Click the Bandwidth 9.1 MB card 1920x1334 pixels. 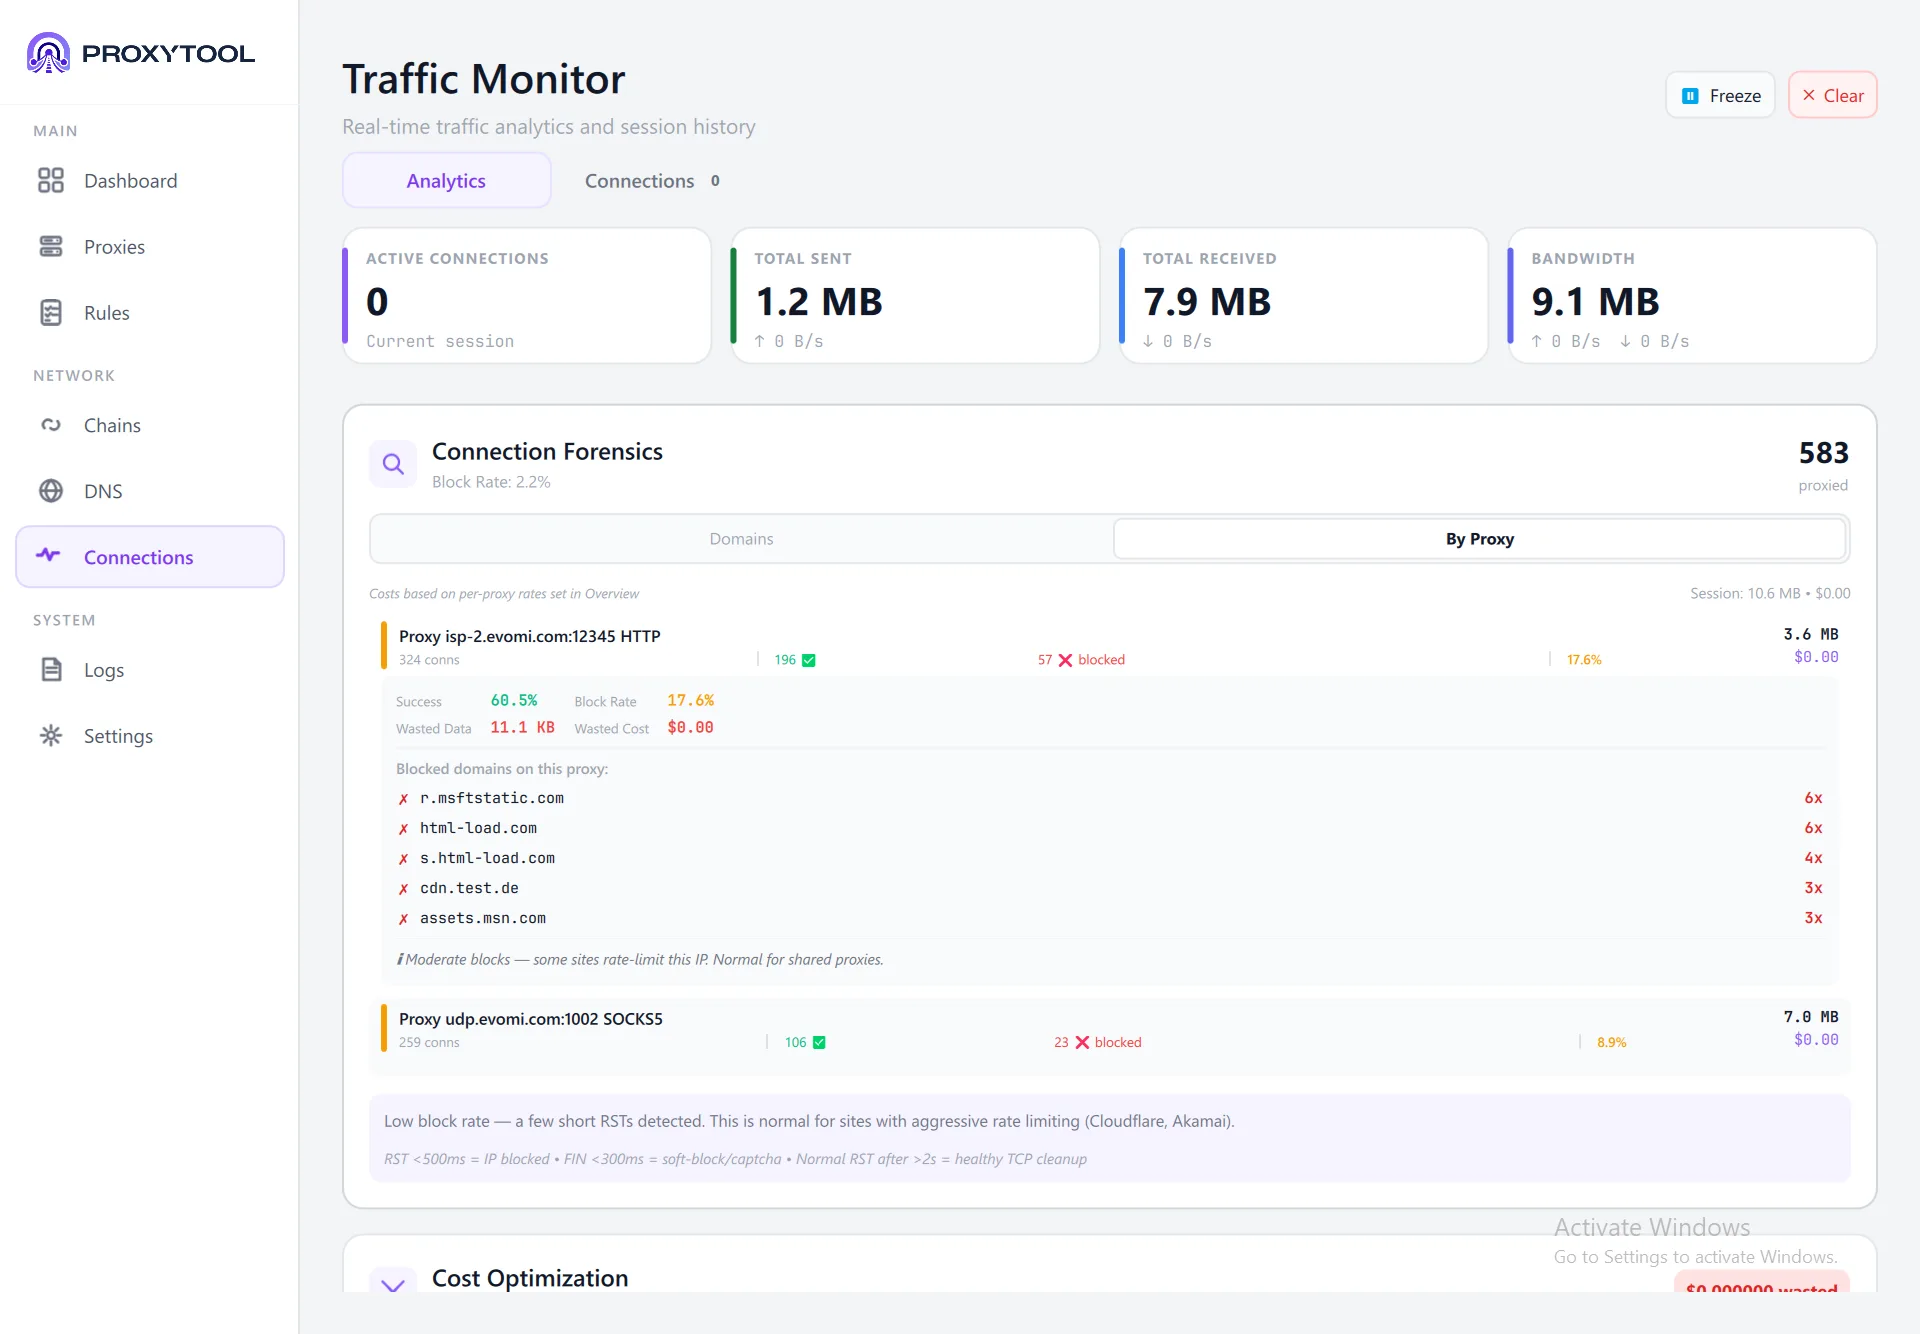pos(1692,296)
